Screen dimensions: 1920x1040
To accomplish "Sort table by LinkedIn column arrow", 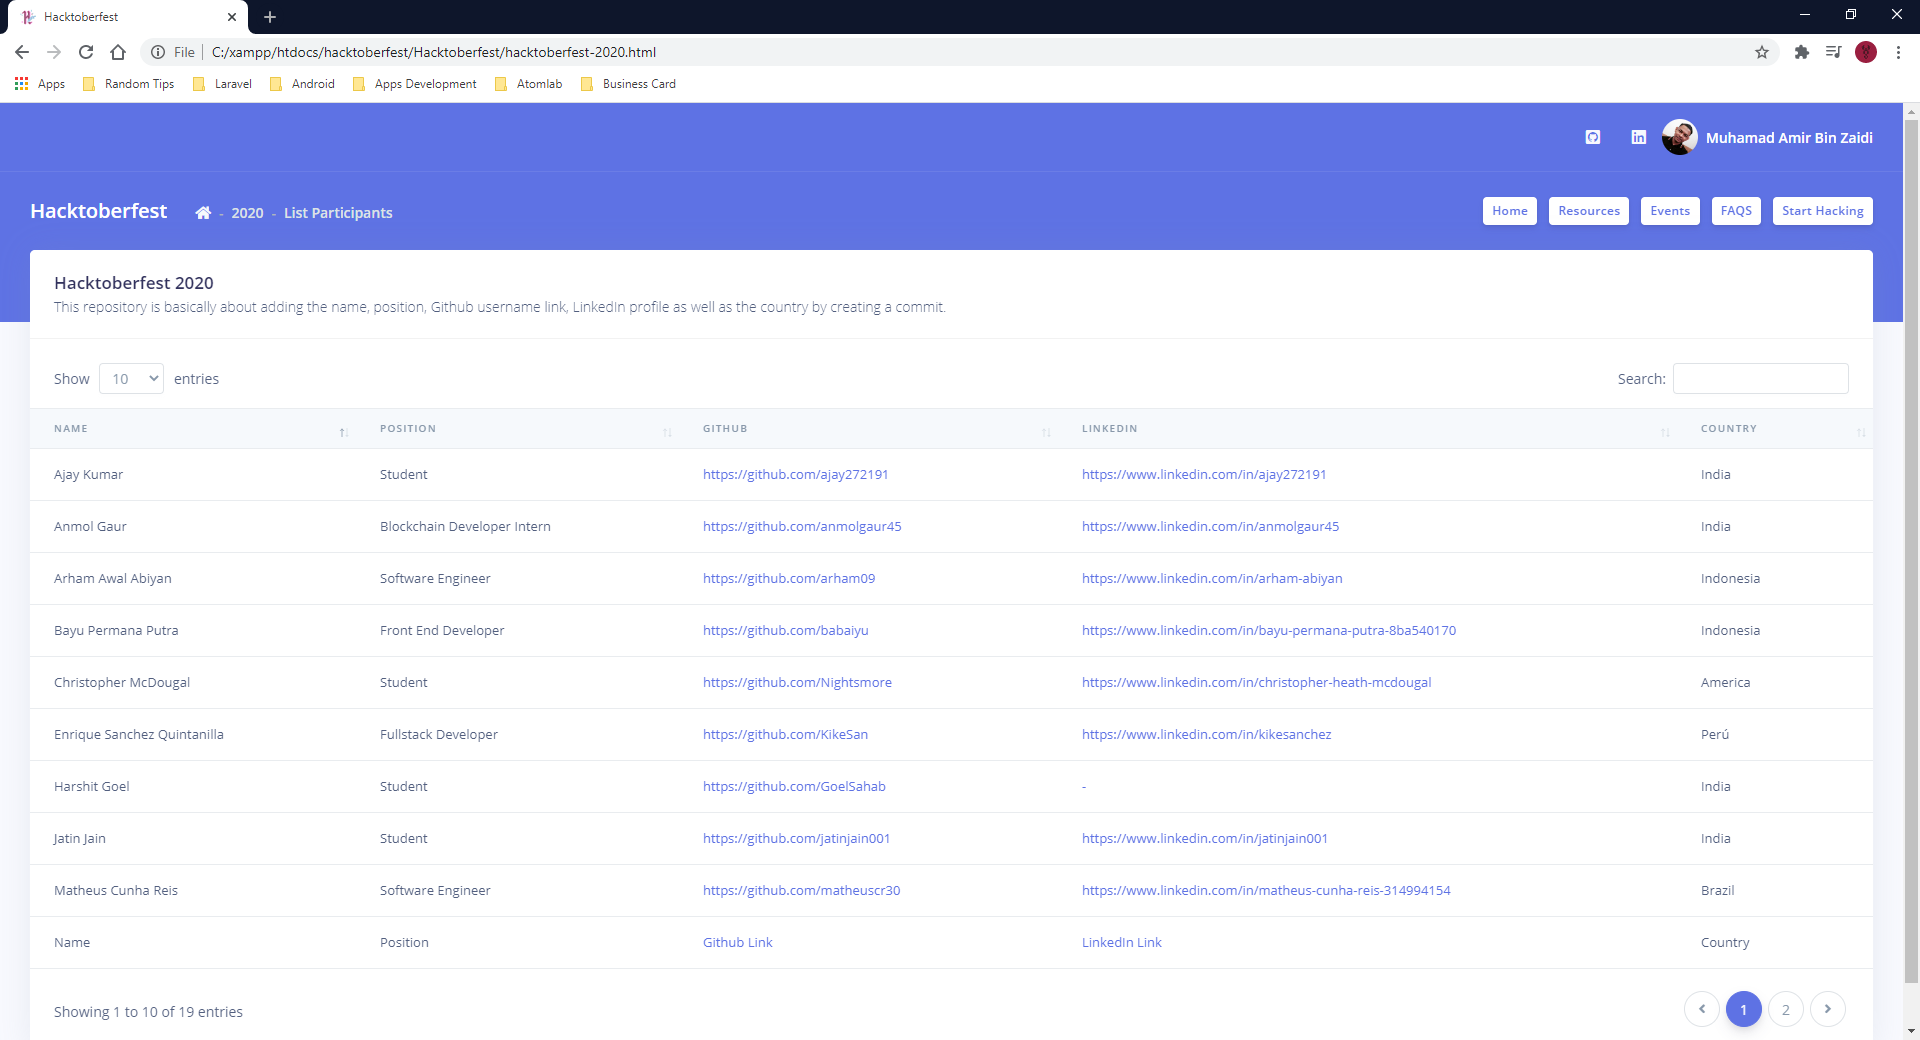I will [x=1665, y=432].
